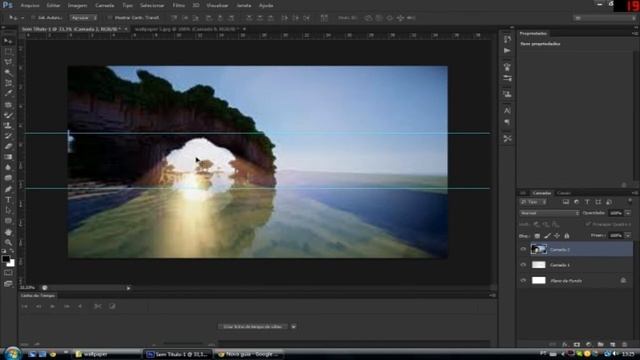
Task: Click Criar linha do tempo de vídeo button
Action: pyautogui.click(x=253, y=327)
